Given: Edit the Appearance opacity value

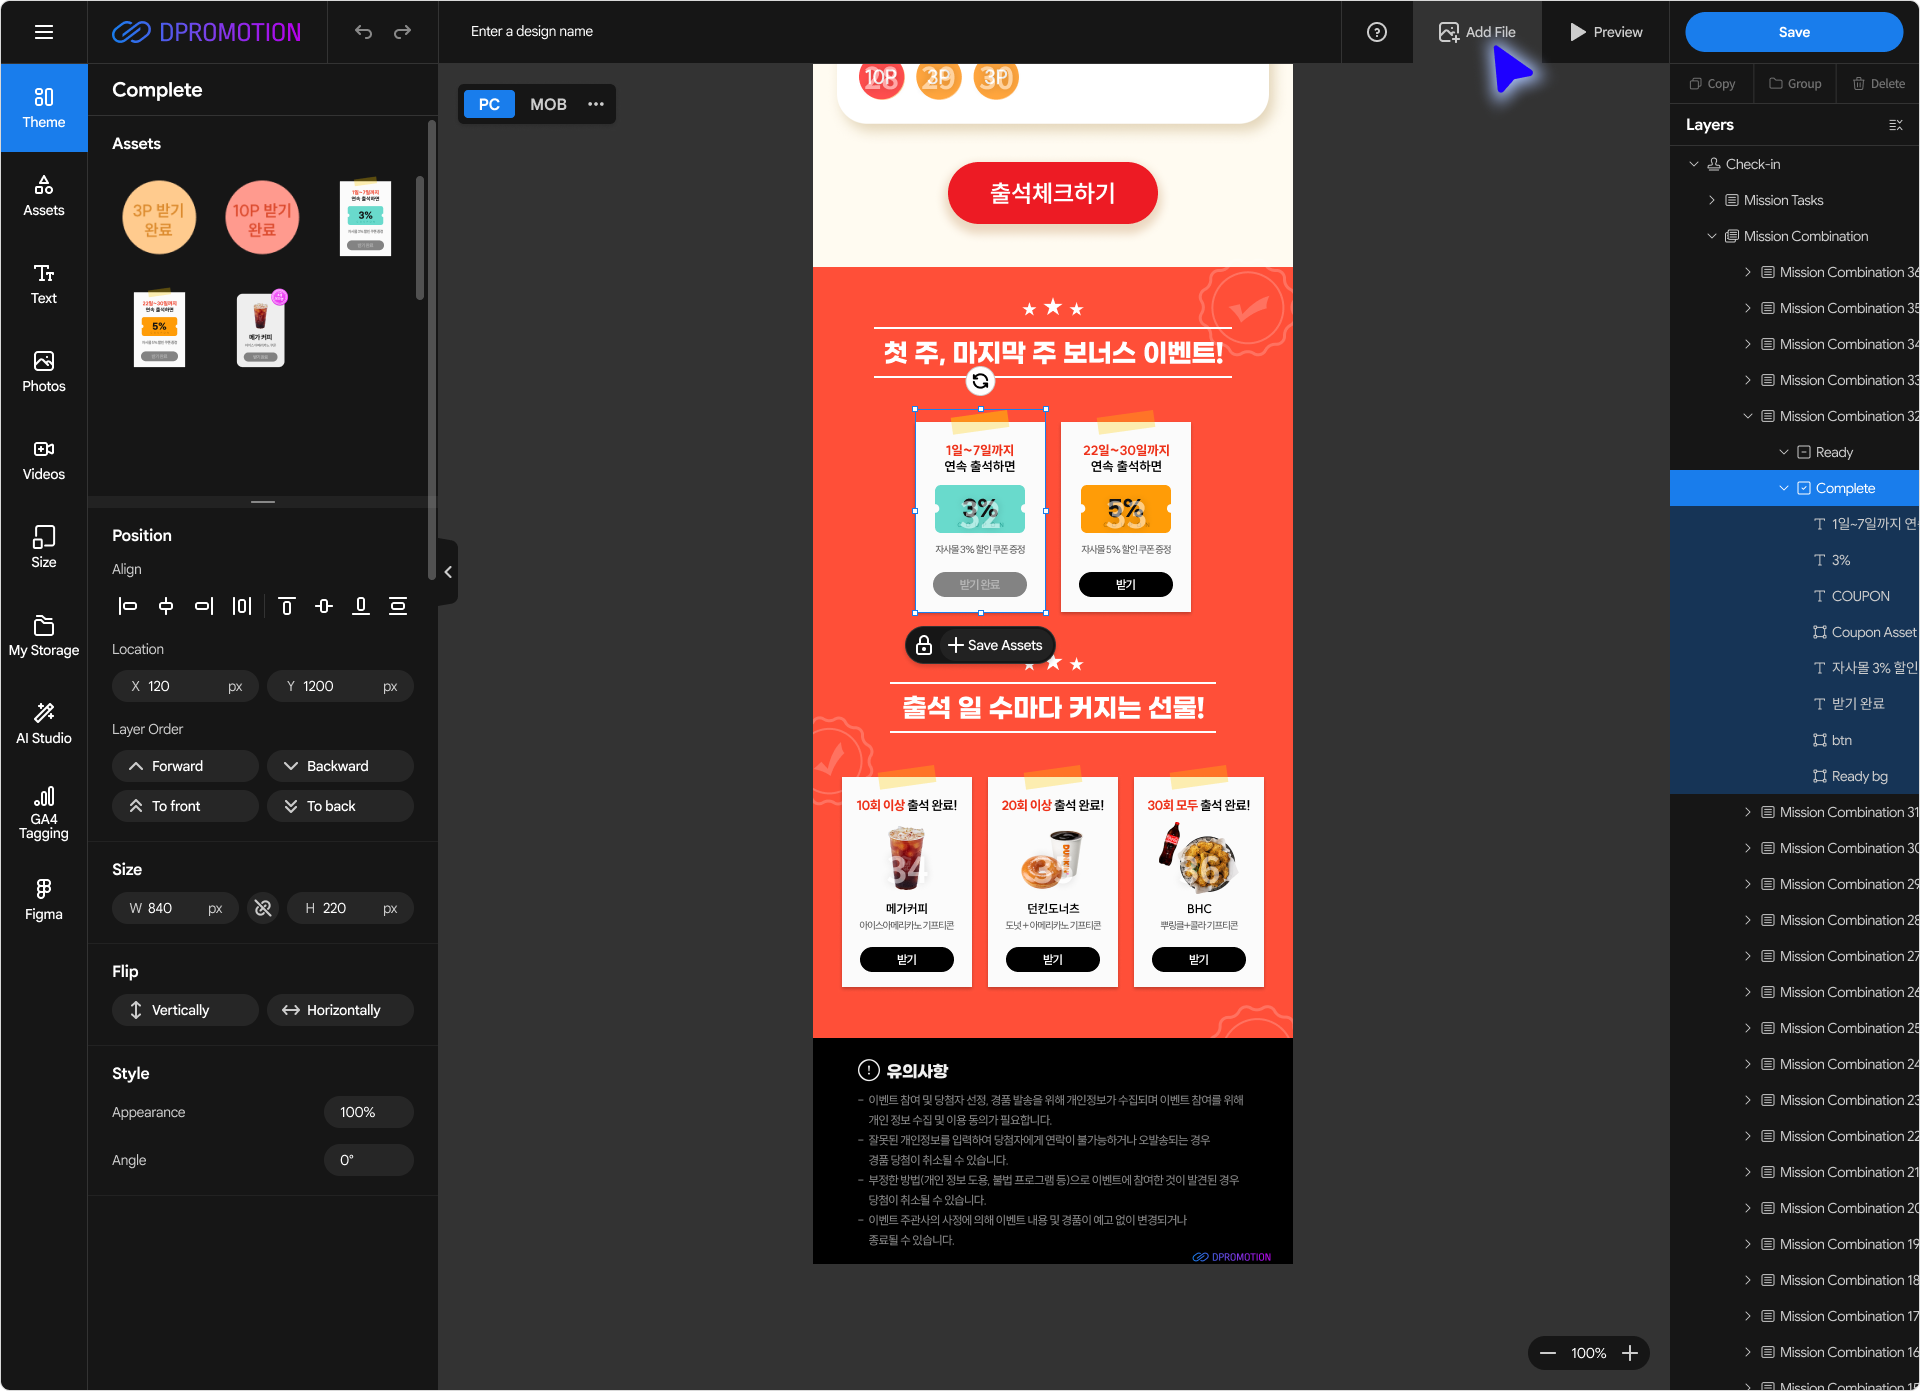Looking at the screenshot, I should coord(369,1112).
